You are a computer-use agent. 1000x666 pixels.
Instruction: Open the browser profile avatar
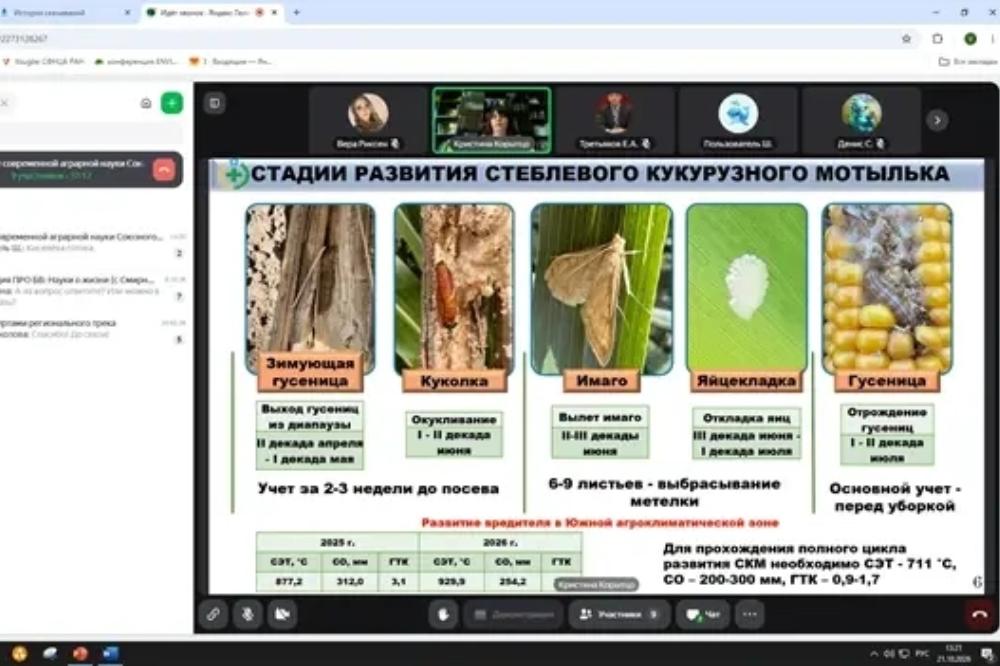pyautogui.click(x=970, y=39)
